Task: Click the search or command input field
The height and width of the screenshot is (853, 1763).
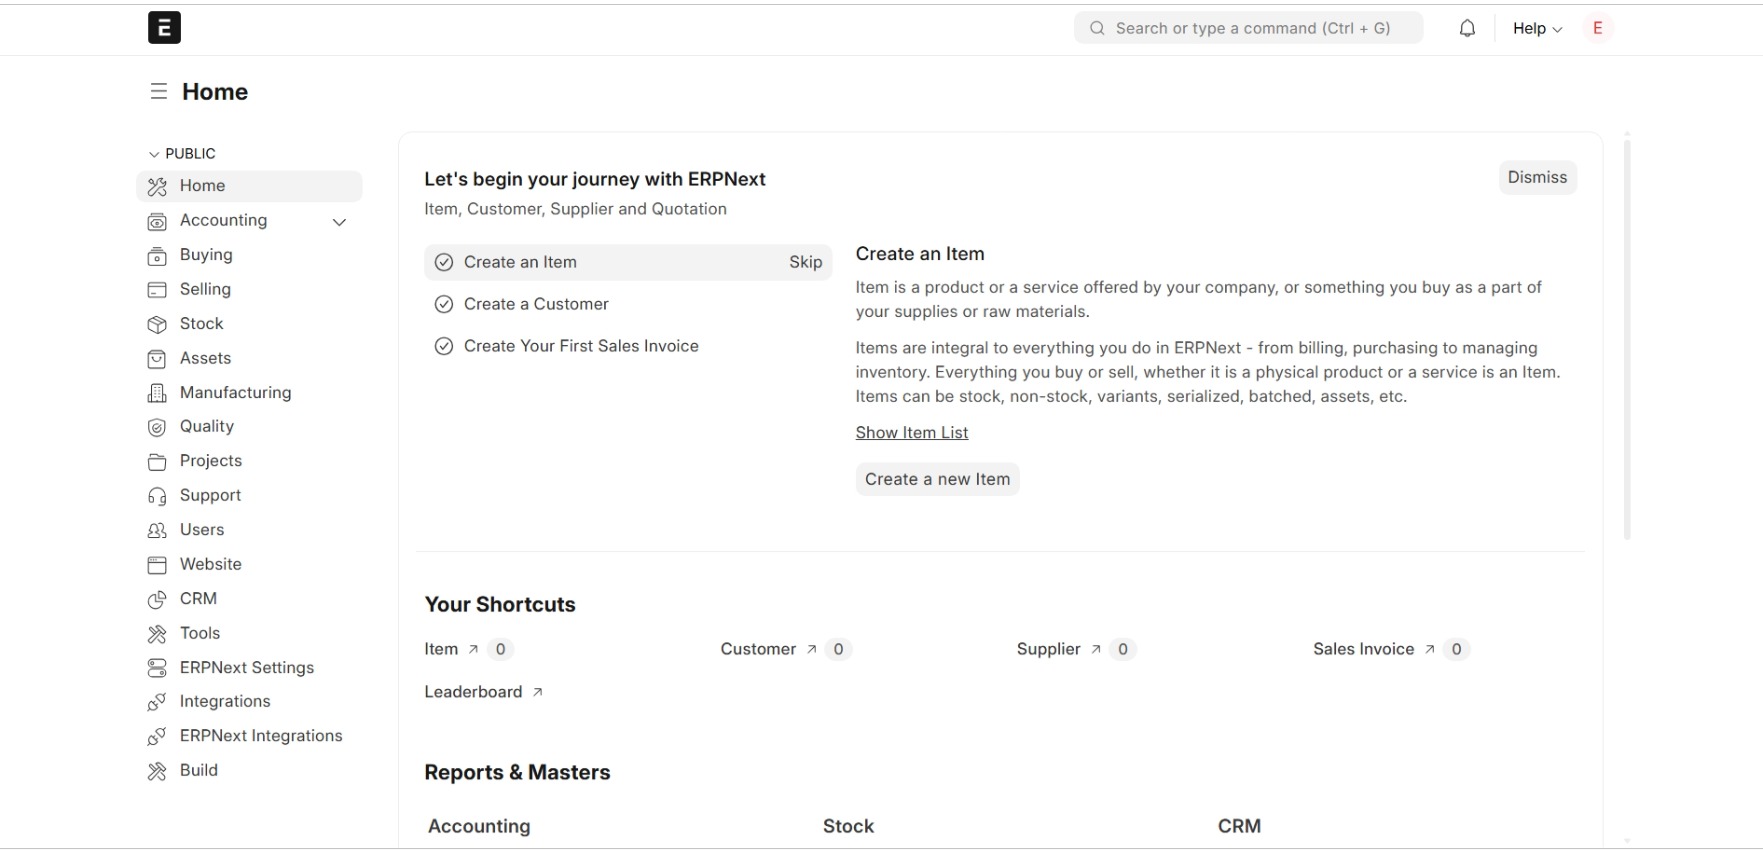Action: tap(1248, 28)
